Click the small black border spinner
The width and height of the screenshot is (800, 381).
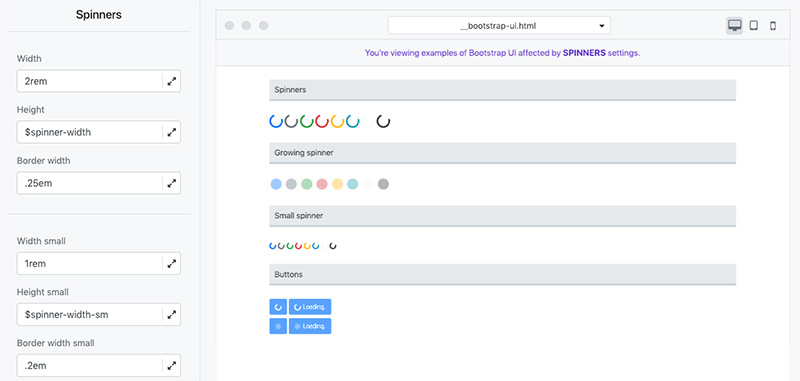pos(333,246)
